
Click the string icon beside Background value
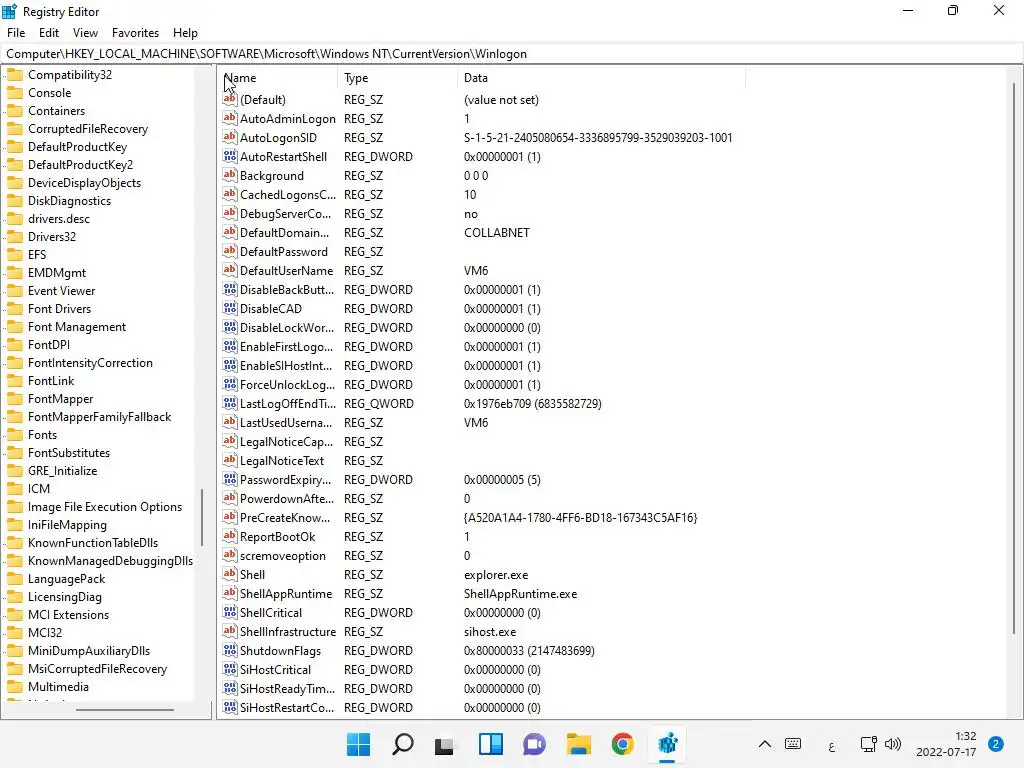point(229,175)
